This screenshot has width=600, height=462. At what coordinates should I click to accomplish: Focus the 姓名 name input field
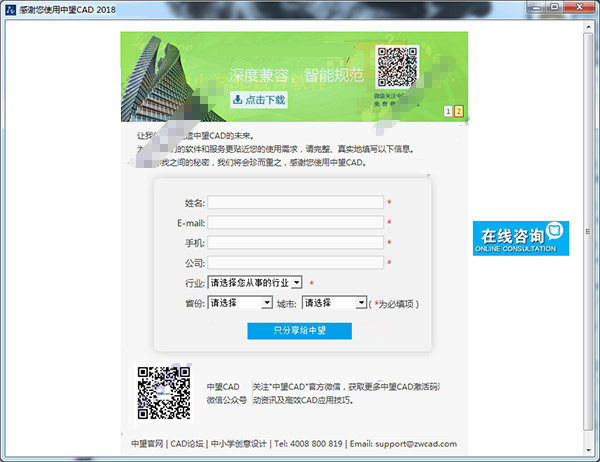[x=295, y=202]
